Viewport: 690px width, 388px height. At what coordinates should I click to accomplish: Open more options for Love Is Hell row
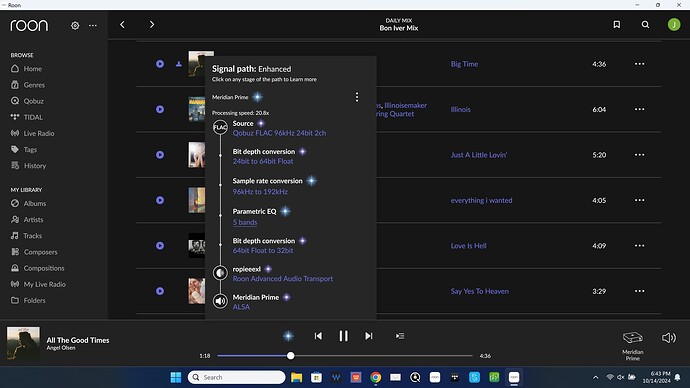639,245
